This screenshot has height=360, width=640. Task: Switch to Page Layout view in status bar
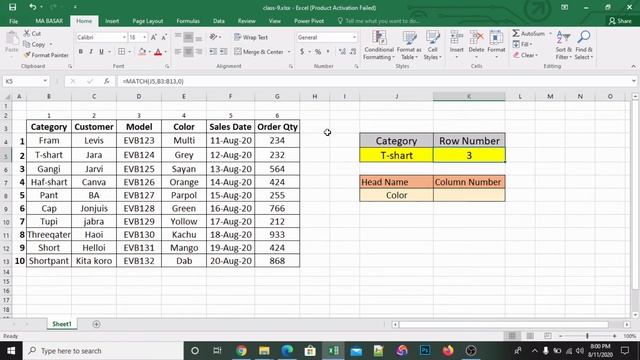point(530,336)
